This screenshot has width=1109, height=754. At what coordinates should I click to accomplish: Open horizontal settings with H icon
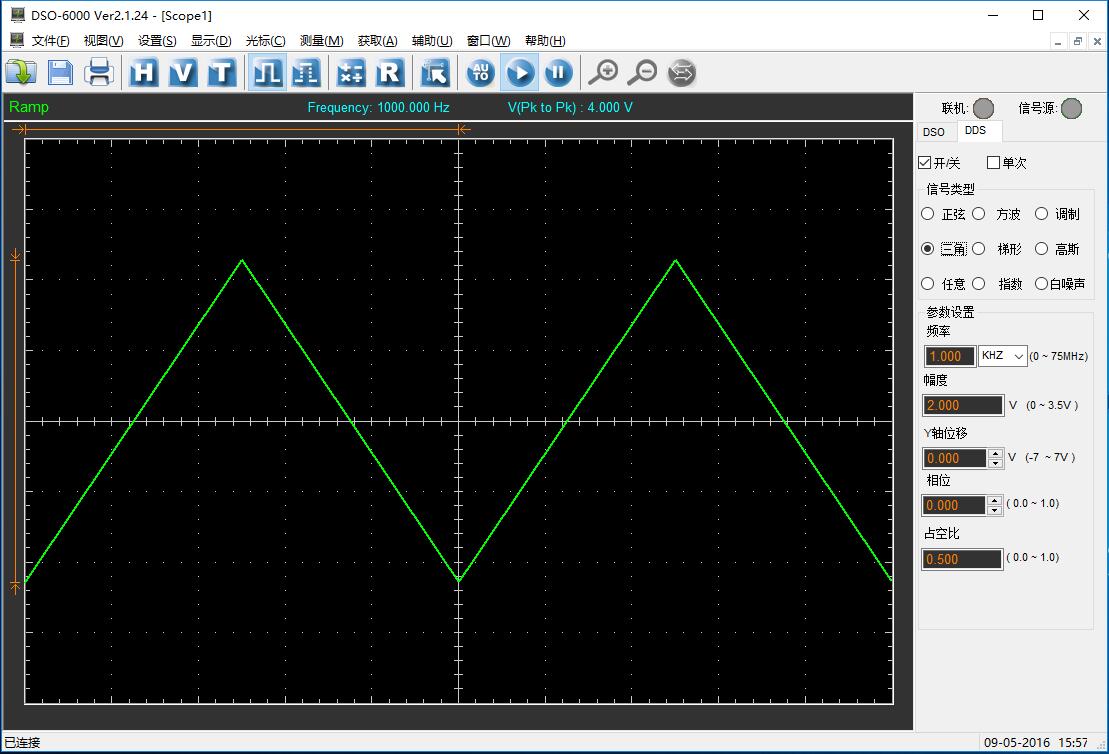[x=144, y=72]
